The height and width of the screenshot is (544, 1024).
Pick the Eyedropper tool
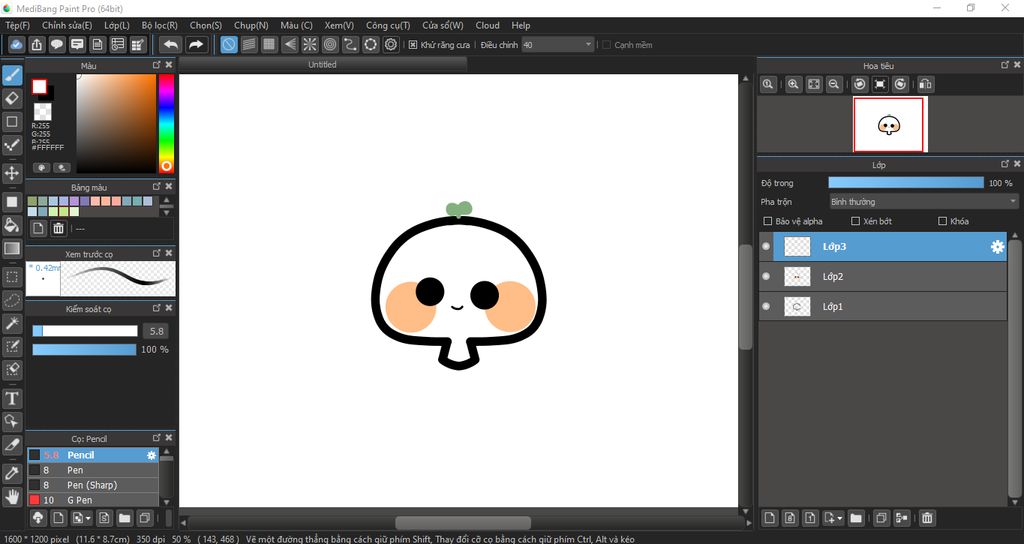tap(12, 473)
